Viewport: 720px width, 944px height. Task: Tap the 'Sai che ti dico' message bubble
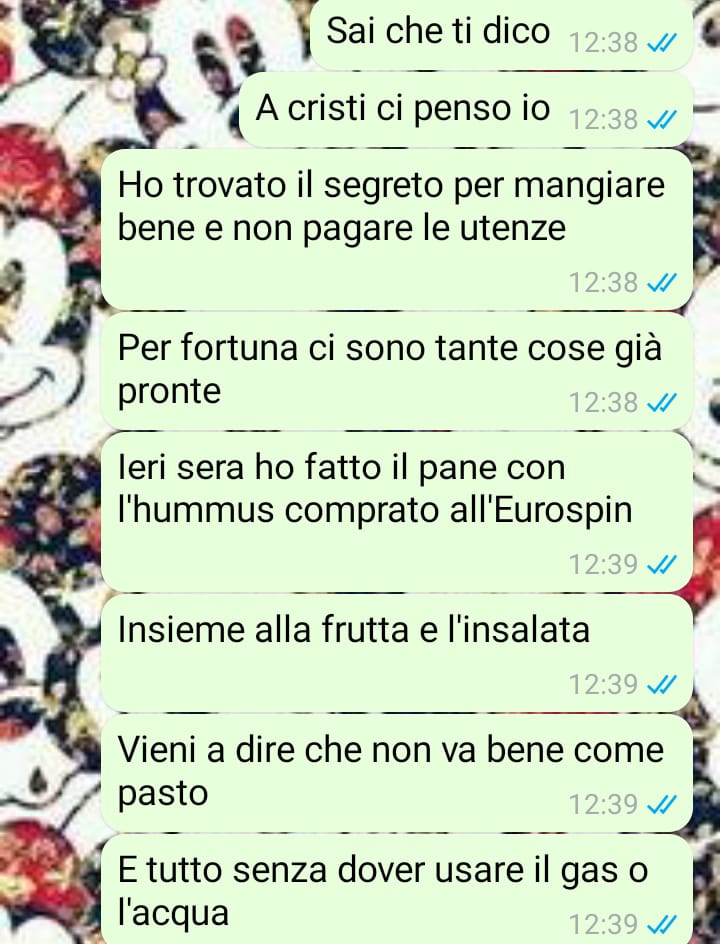[501, 34]
